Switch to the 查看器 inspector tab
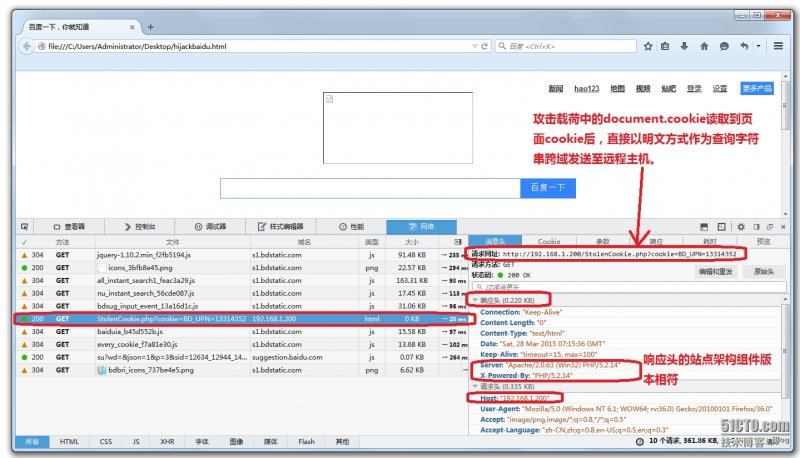This screenshot has height=458, width=800. 69,226
